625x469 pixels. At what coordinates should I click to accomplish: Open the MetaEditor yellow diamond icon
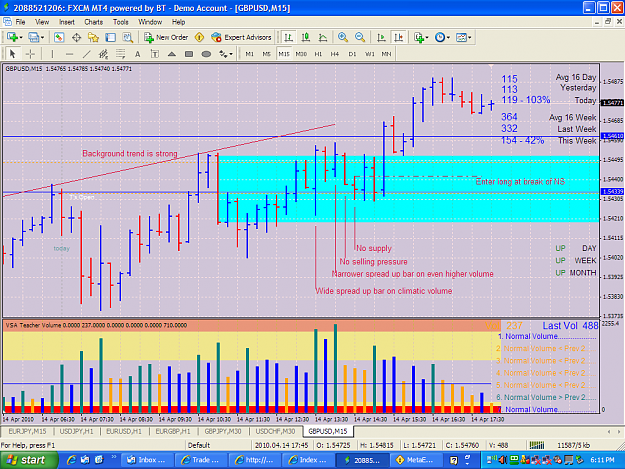click(x=199, y=37)
